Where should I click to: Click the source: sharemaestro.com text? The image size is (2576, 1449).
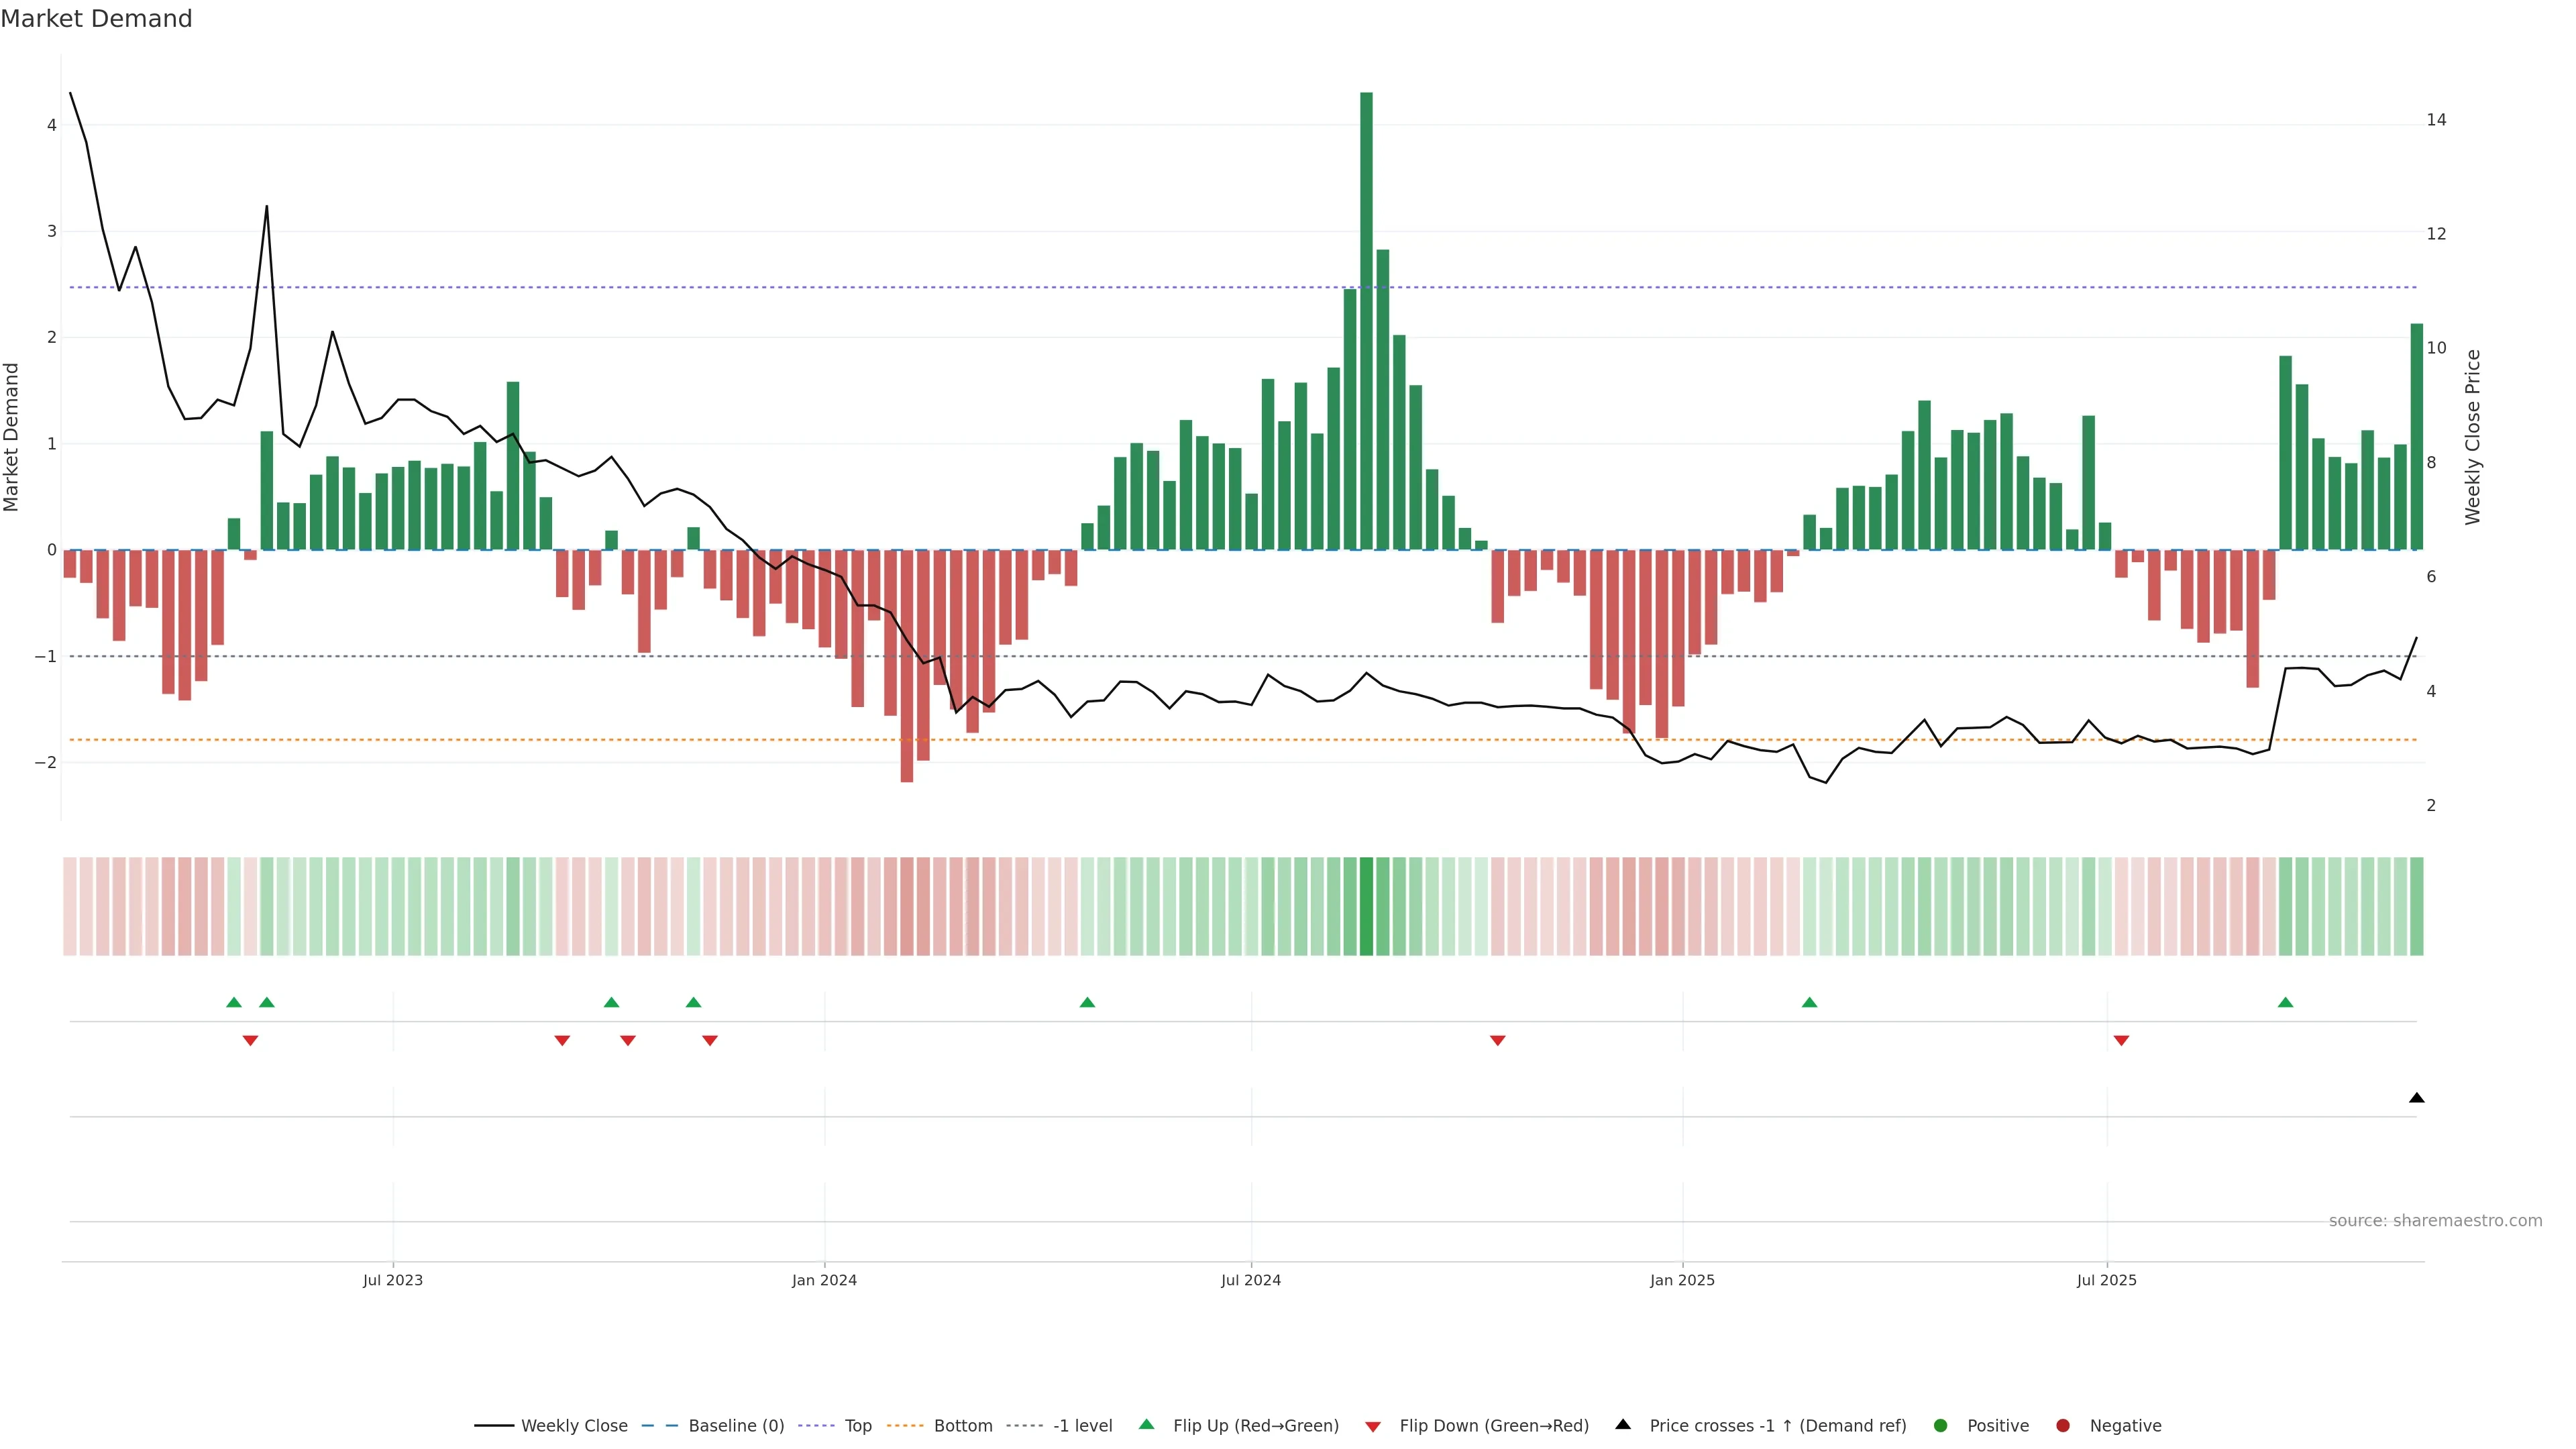click(x=2435, y=1221)
